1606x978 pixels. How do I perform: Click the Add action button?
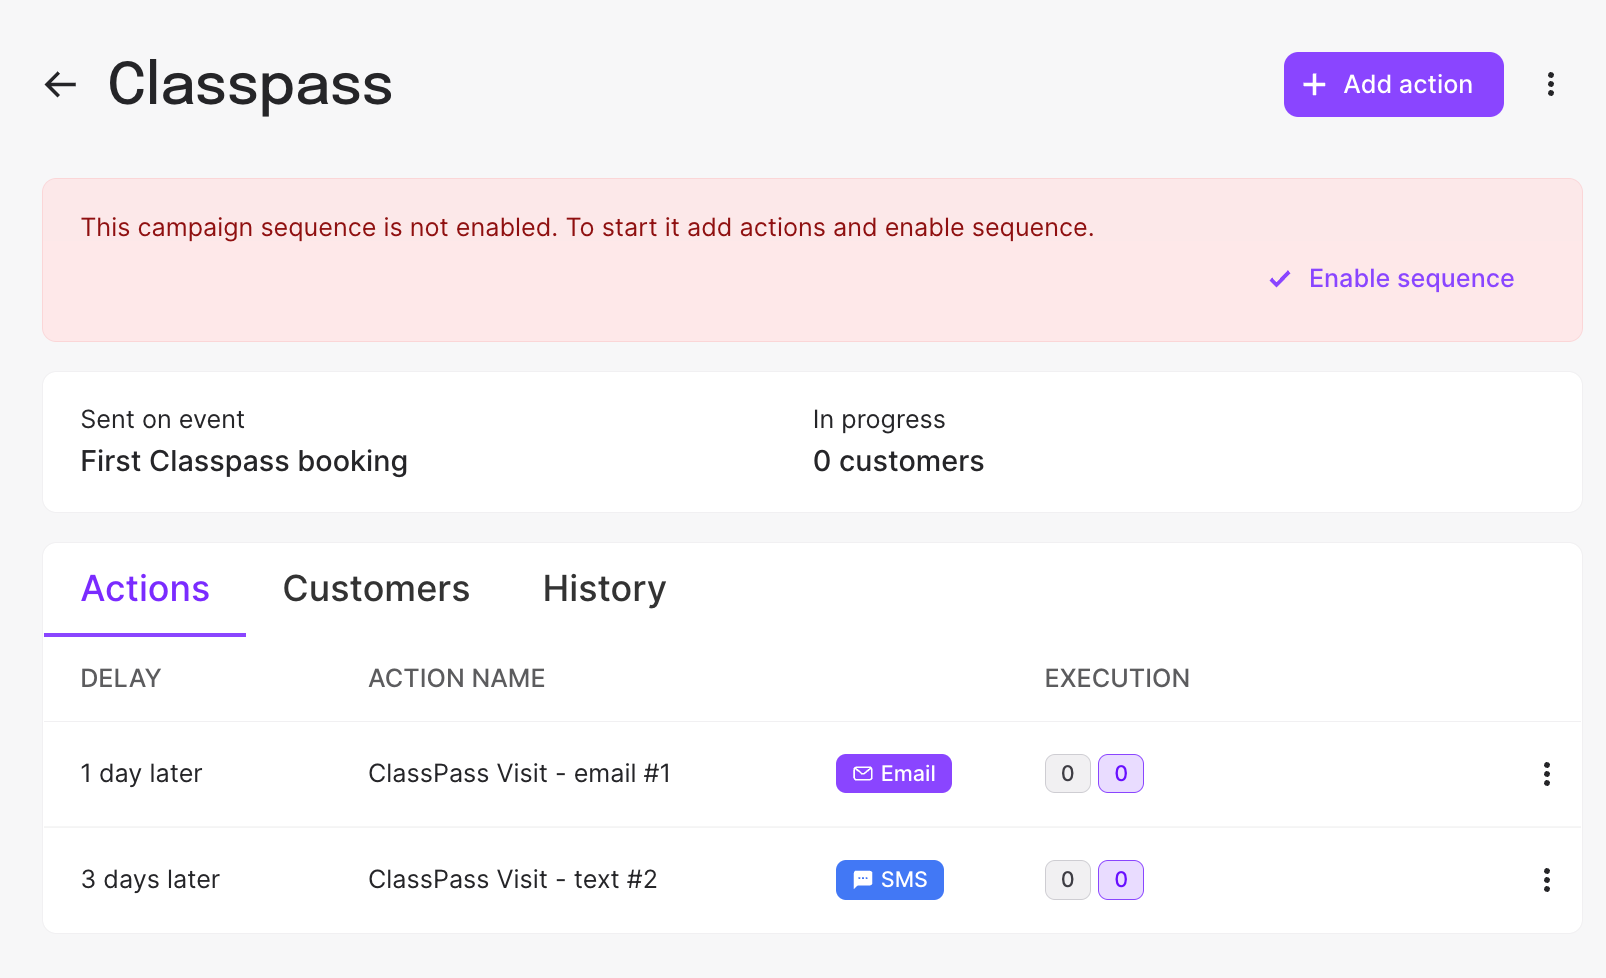(x=1392, y=84)
